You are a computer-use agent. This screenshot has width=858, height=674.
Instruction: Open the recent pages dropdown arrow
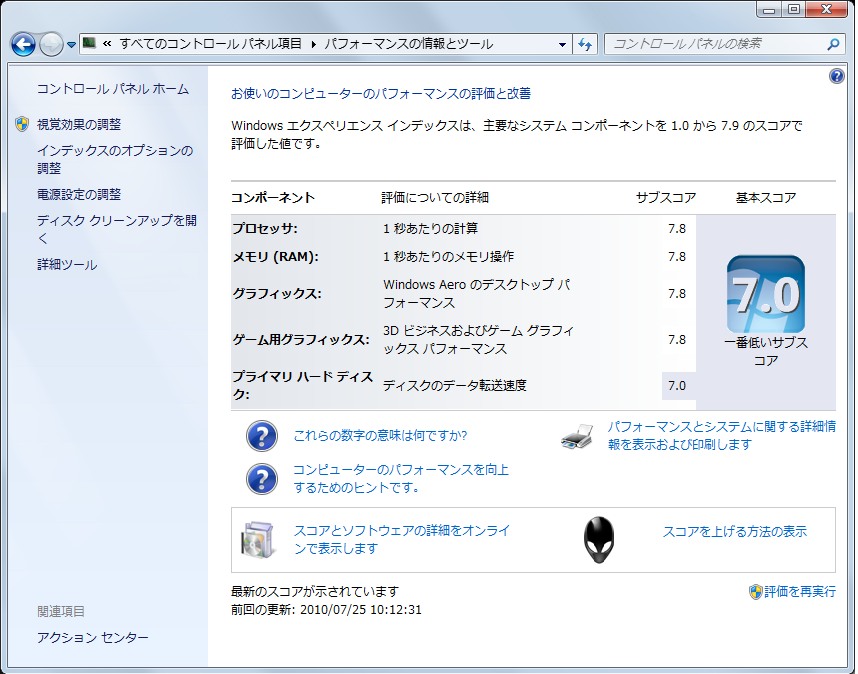pyautogui.click(x=71, y=45)
